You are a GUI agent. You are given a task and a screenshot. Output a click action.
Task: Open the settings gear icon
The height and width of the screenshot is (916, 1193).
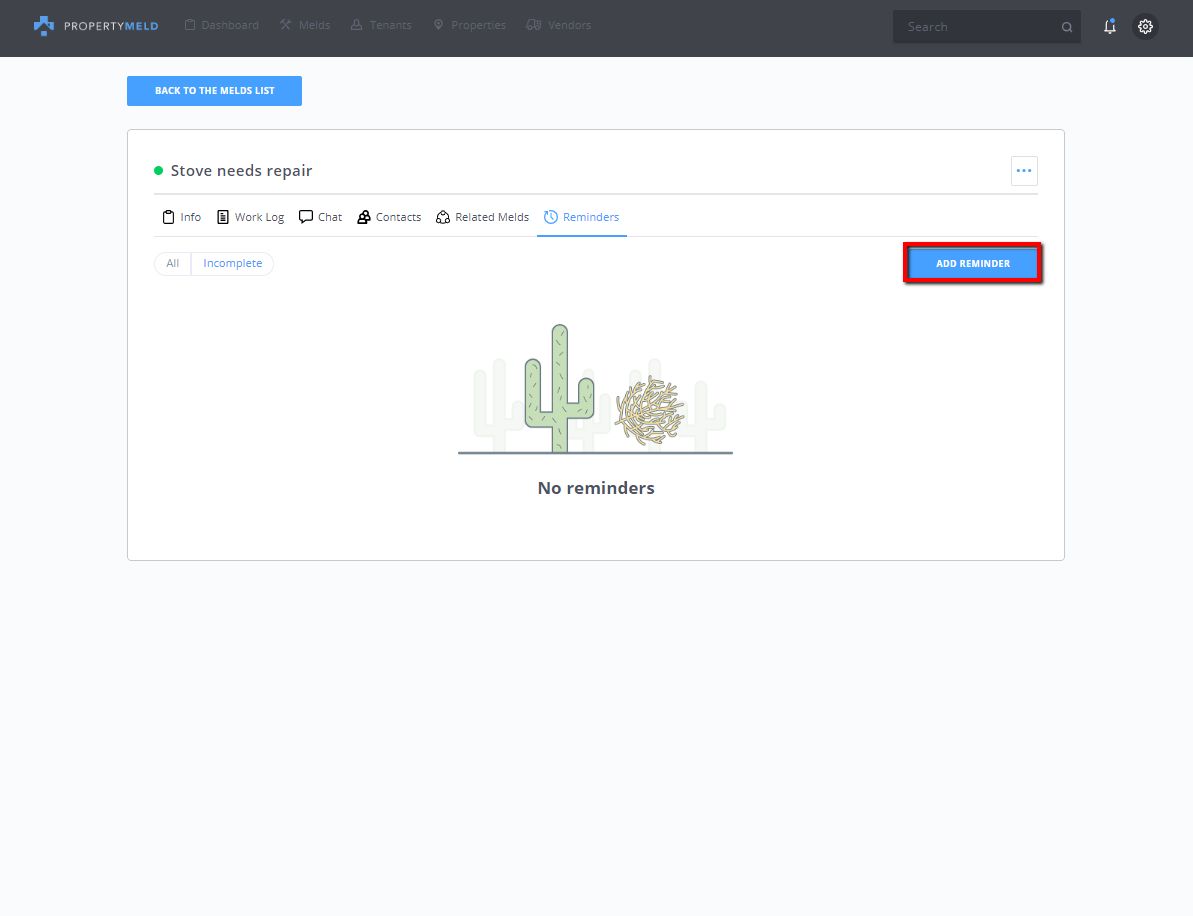click(1145, 27)
